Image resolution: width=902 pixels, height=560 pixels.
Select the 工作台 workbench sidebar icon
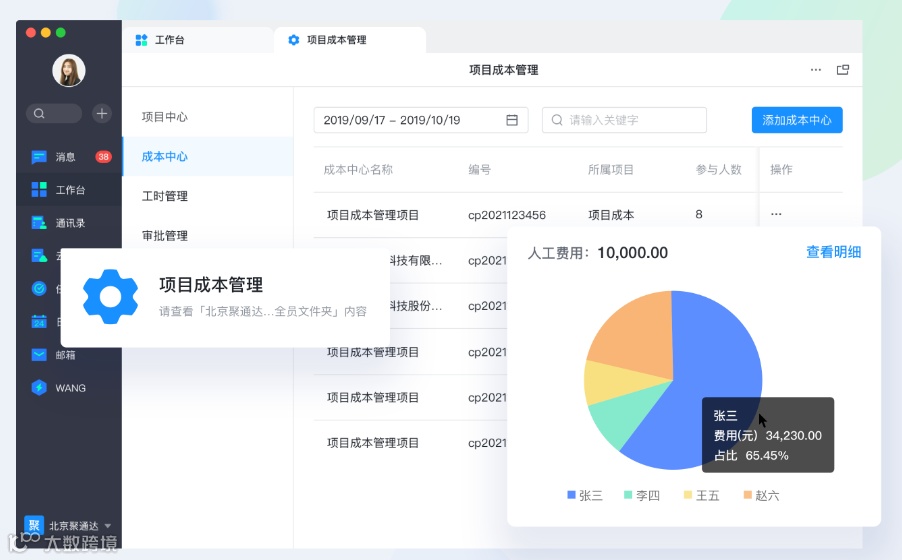(x=39, y=189)
